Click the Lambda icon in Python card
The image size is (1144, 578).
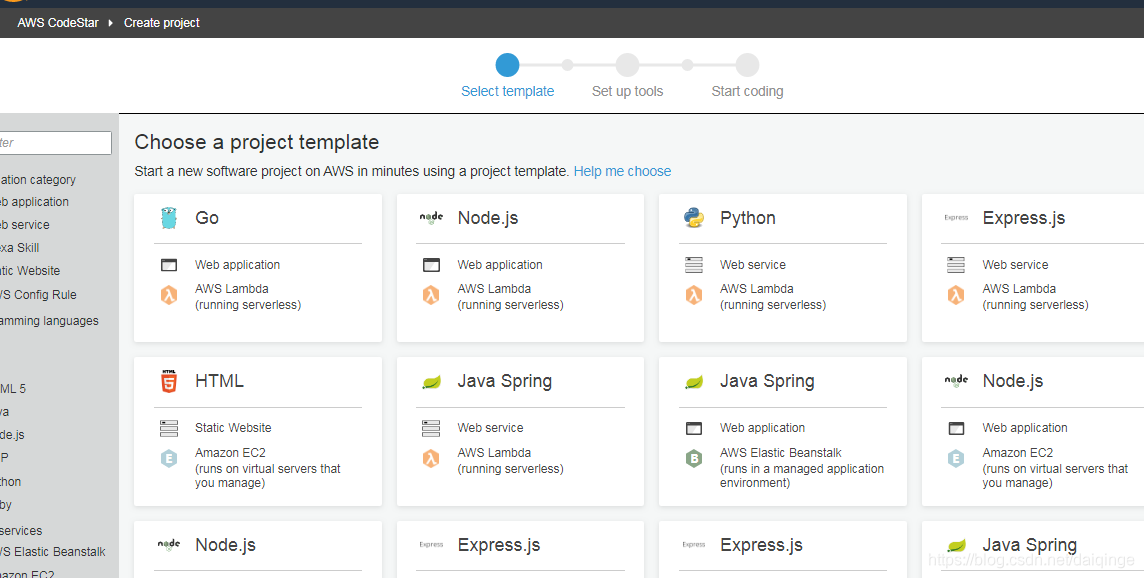pos(694,296)
